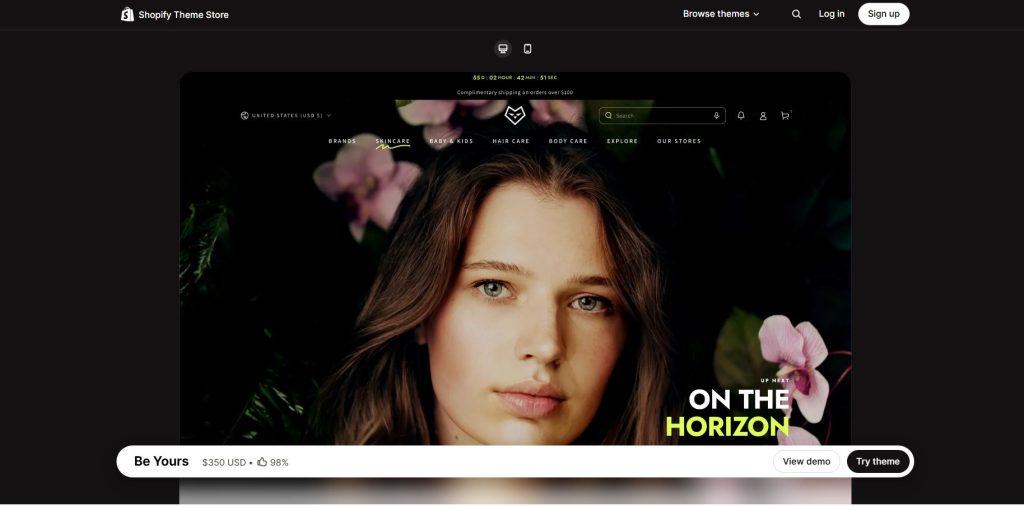Focus the theme preview Search field

click(662, 116)
